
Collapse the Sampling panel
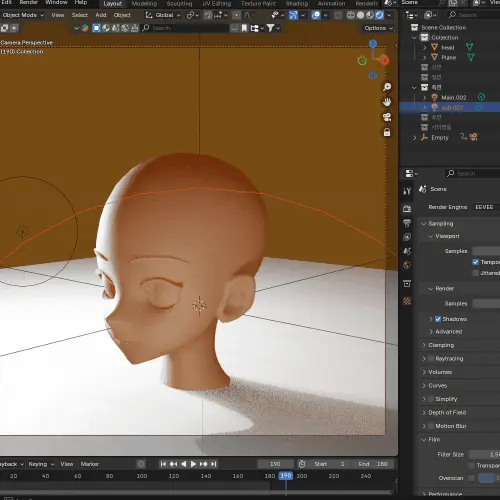(440, 223)
